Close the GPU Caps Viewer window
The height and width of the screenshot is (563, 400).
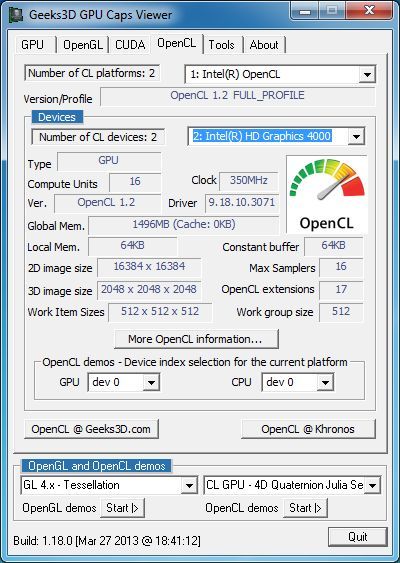[x=370, y=11]
